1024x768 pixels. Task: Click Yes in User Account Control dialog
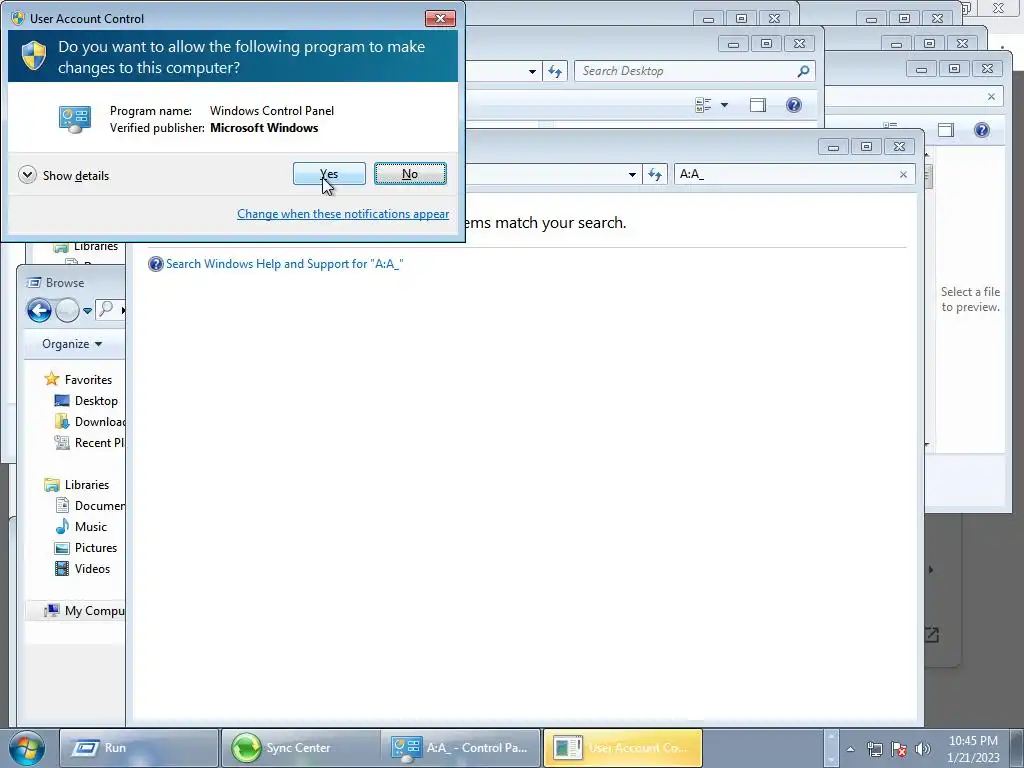click(x=329, y=174)
